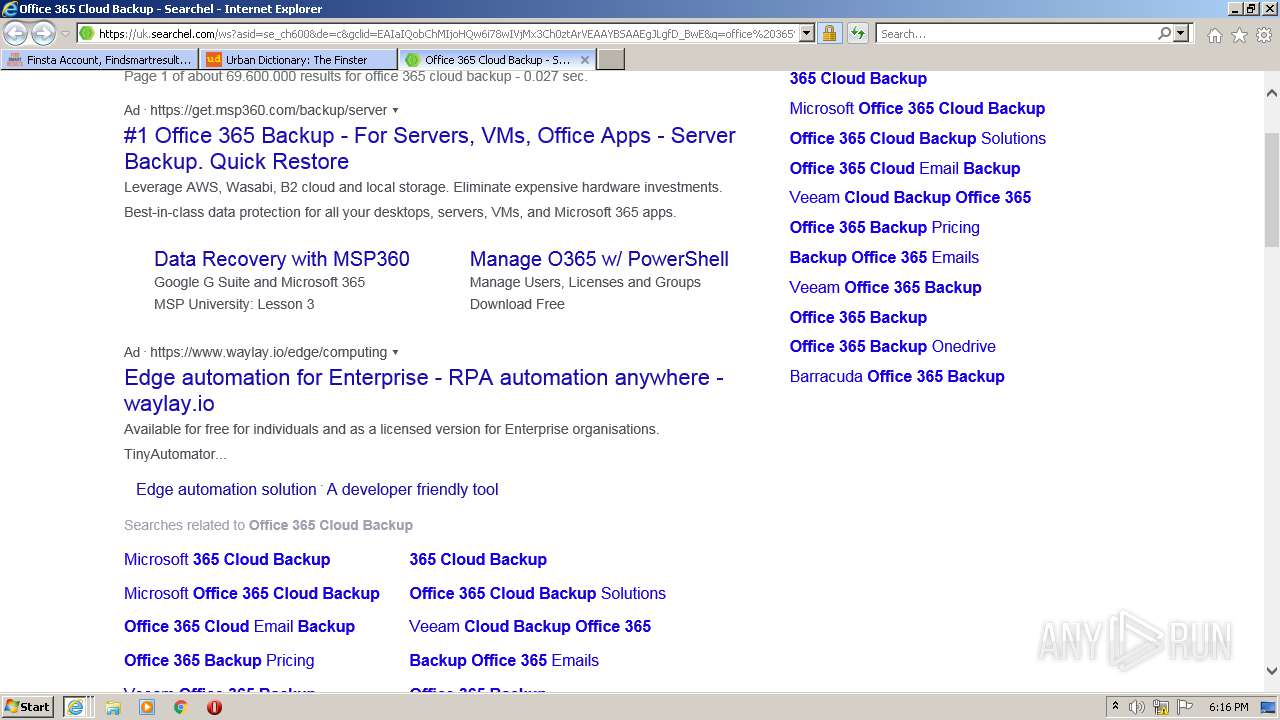Open the search provider dropdown arrow

[1181, 33]
